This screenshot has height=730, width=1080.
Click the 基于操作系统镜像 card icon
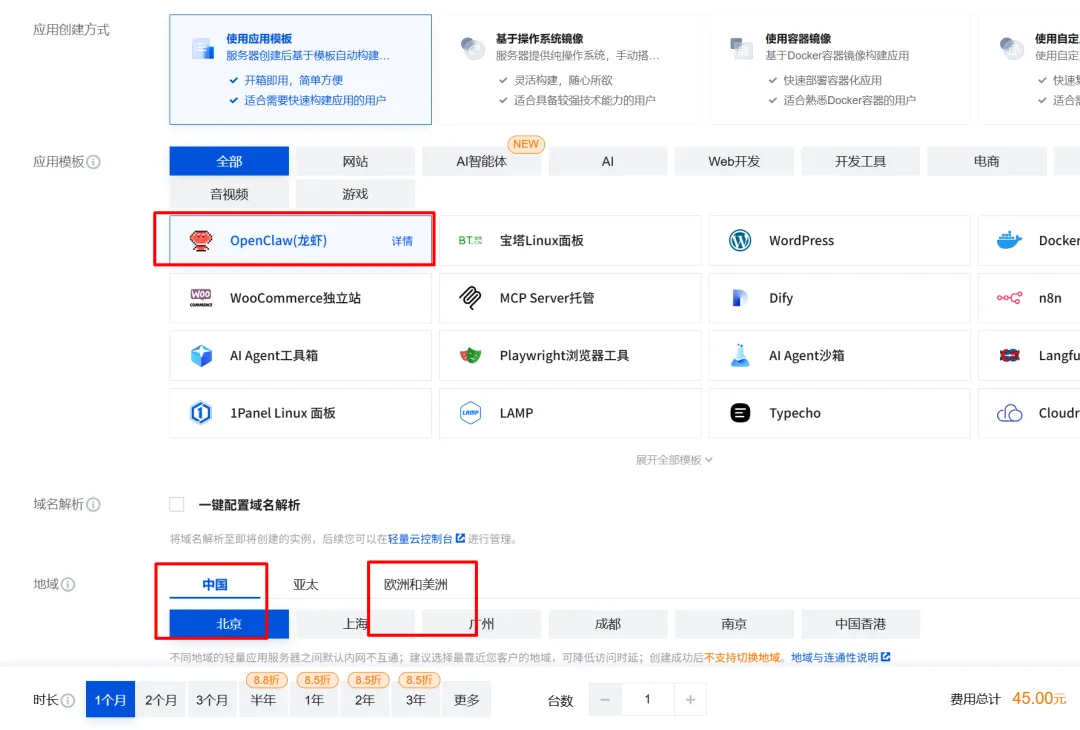point(472,48)
